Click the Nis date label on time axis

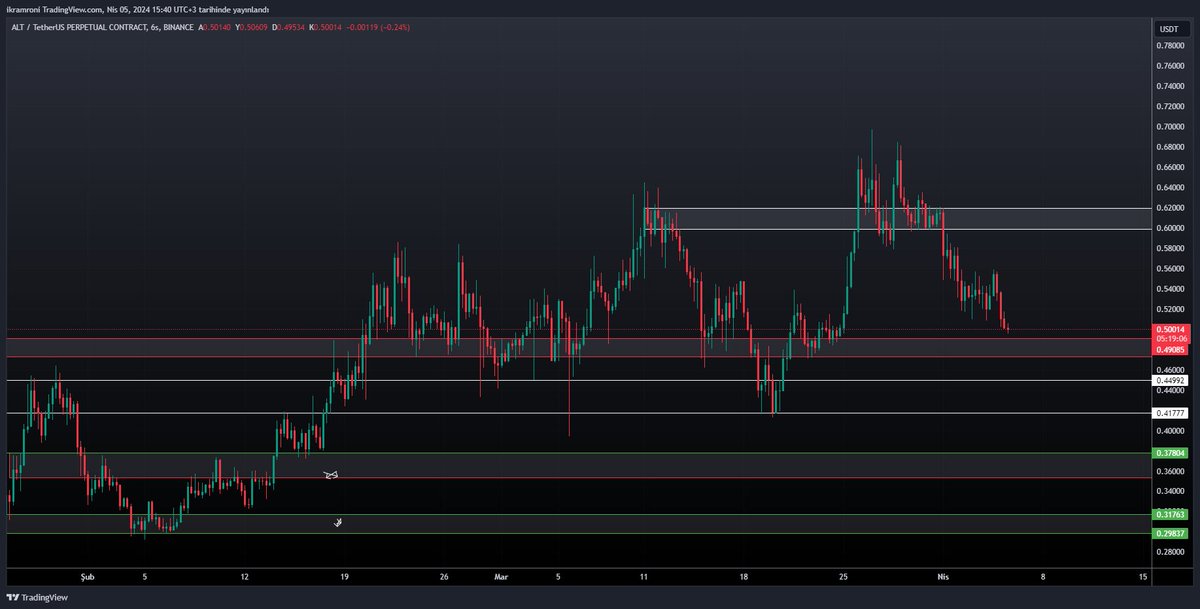tap(942, 576)
